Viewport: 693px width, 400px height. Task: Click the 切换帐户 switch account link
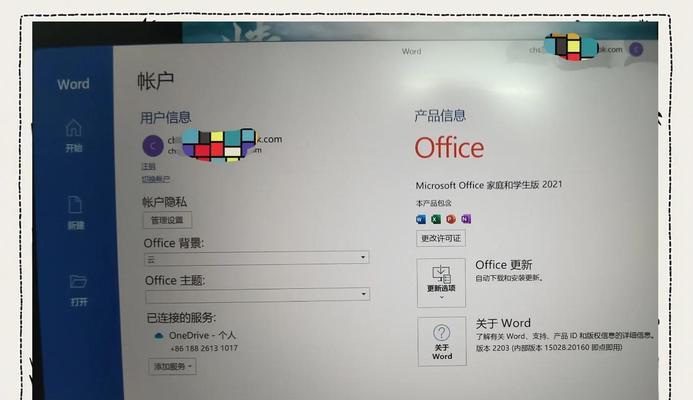pos(155,179)
